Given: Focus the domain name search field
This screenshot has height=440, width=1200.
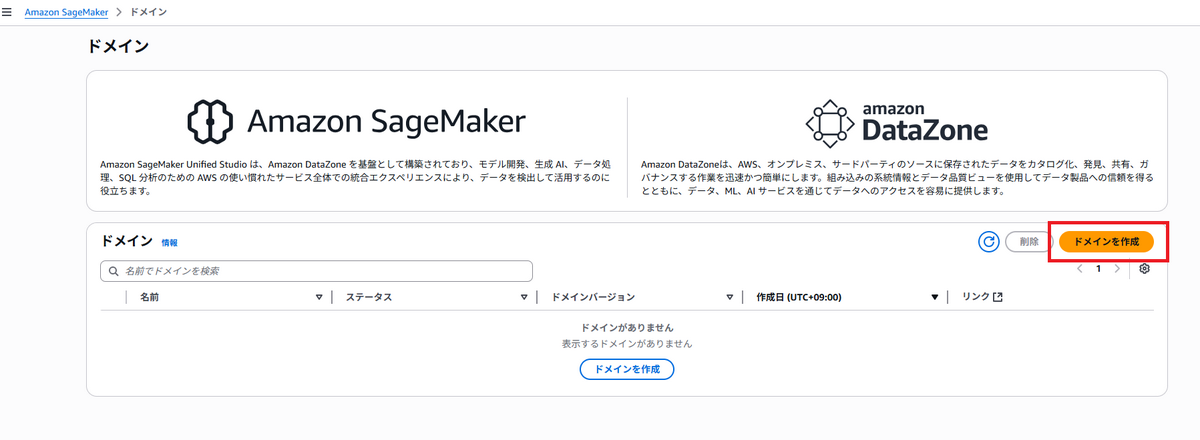Looking at the screenshot, I should (316, 271).
